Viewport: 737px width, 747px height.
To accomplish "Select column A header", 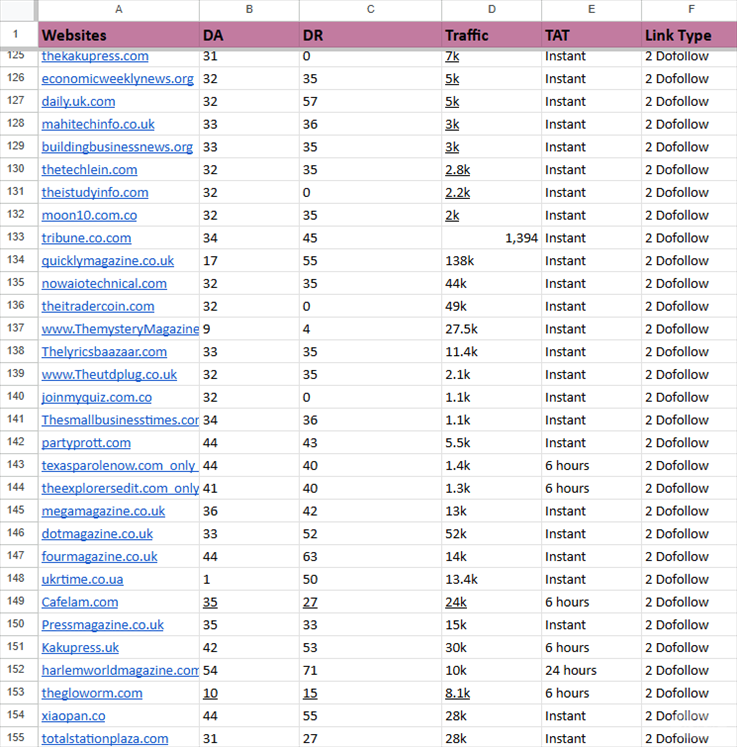I will (119, 10).
